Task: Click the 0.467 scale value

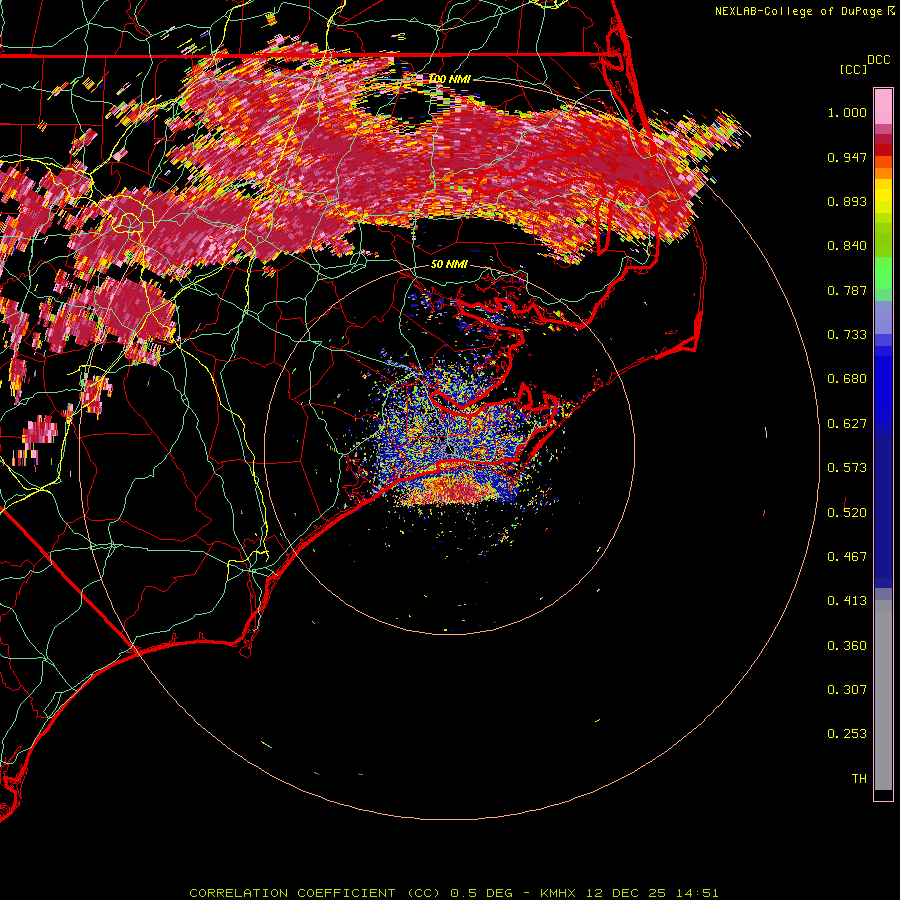Action: (x=847, y=557)
